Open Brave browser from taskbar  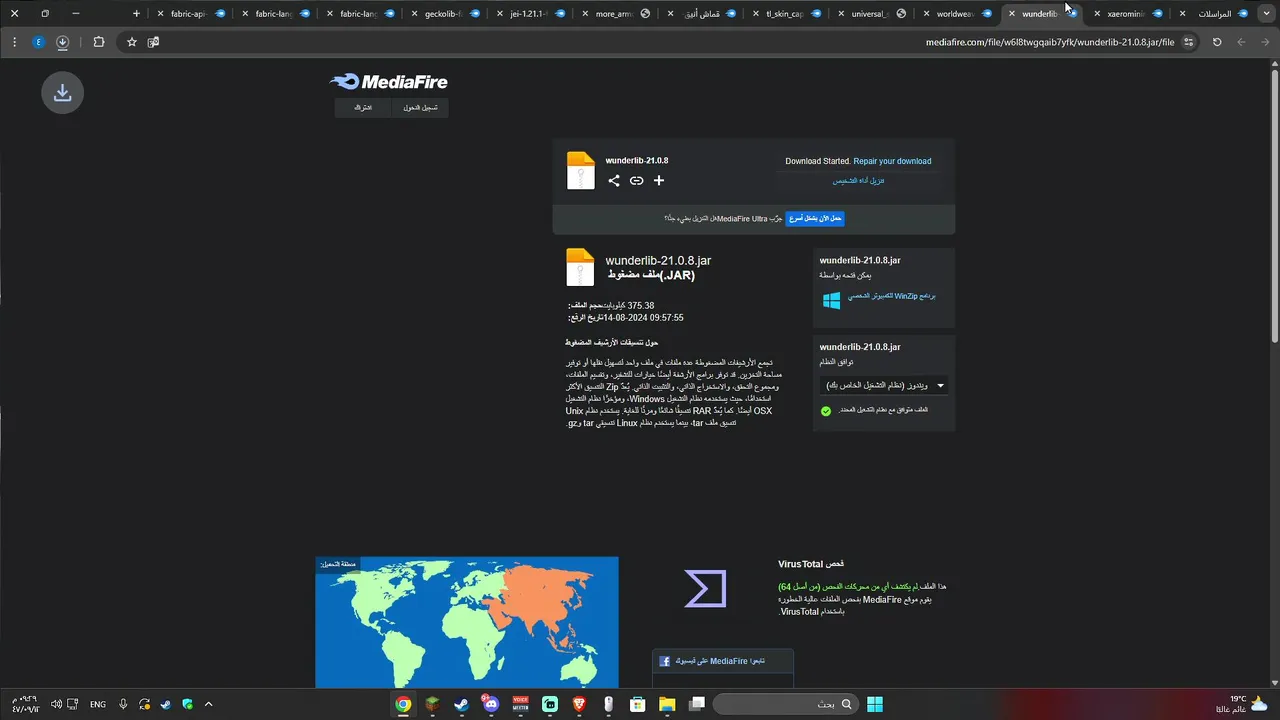pyautogui.click(x=579, y=704)
